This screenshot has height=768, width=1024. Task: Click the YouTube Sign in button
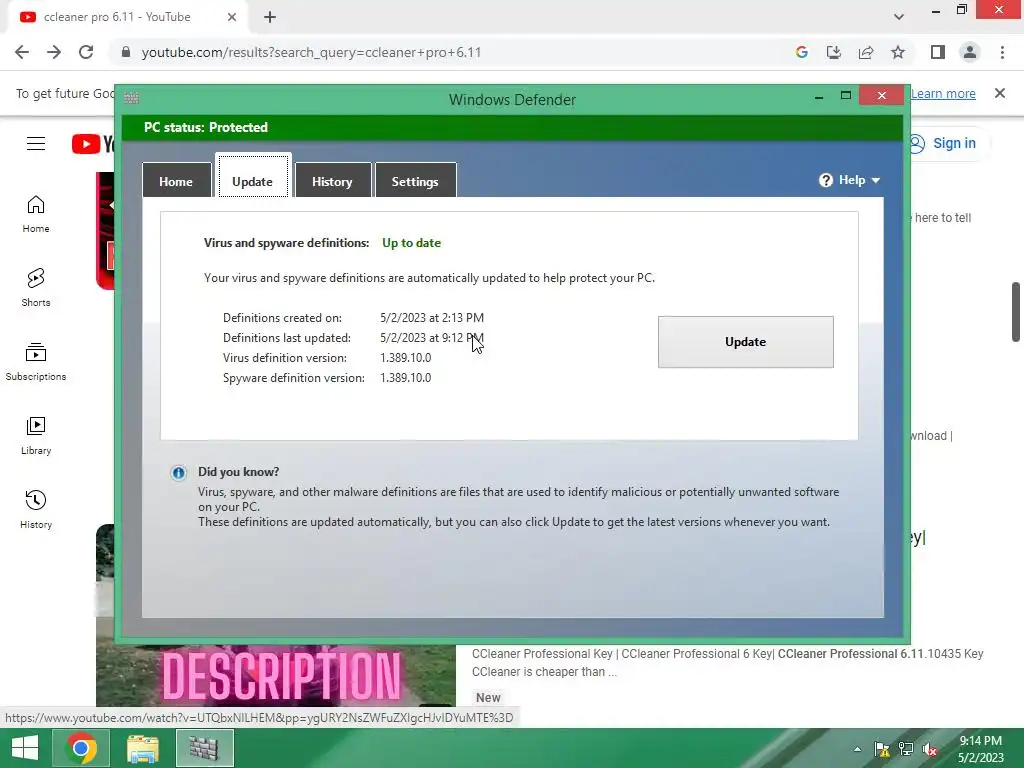(x=946, y=144)
